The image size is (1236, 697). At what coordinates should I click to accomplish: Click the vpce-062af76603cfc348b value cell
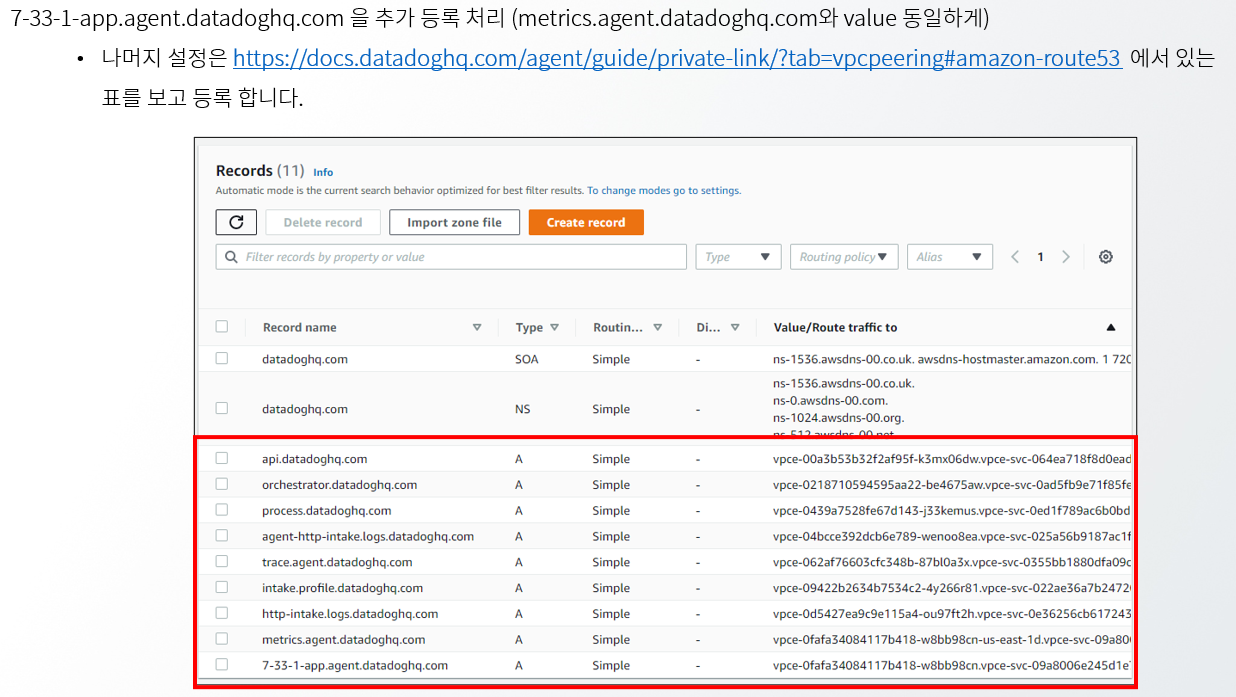[x=951, y=562]
